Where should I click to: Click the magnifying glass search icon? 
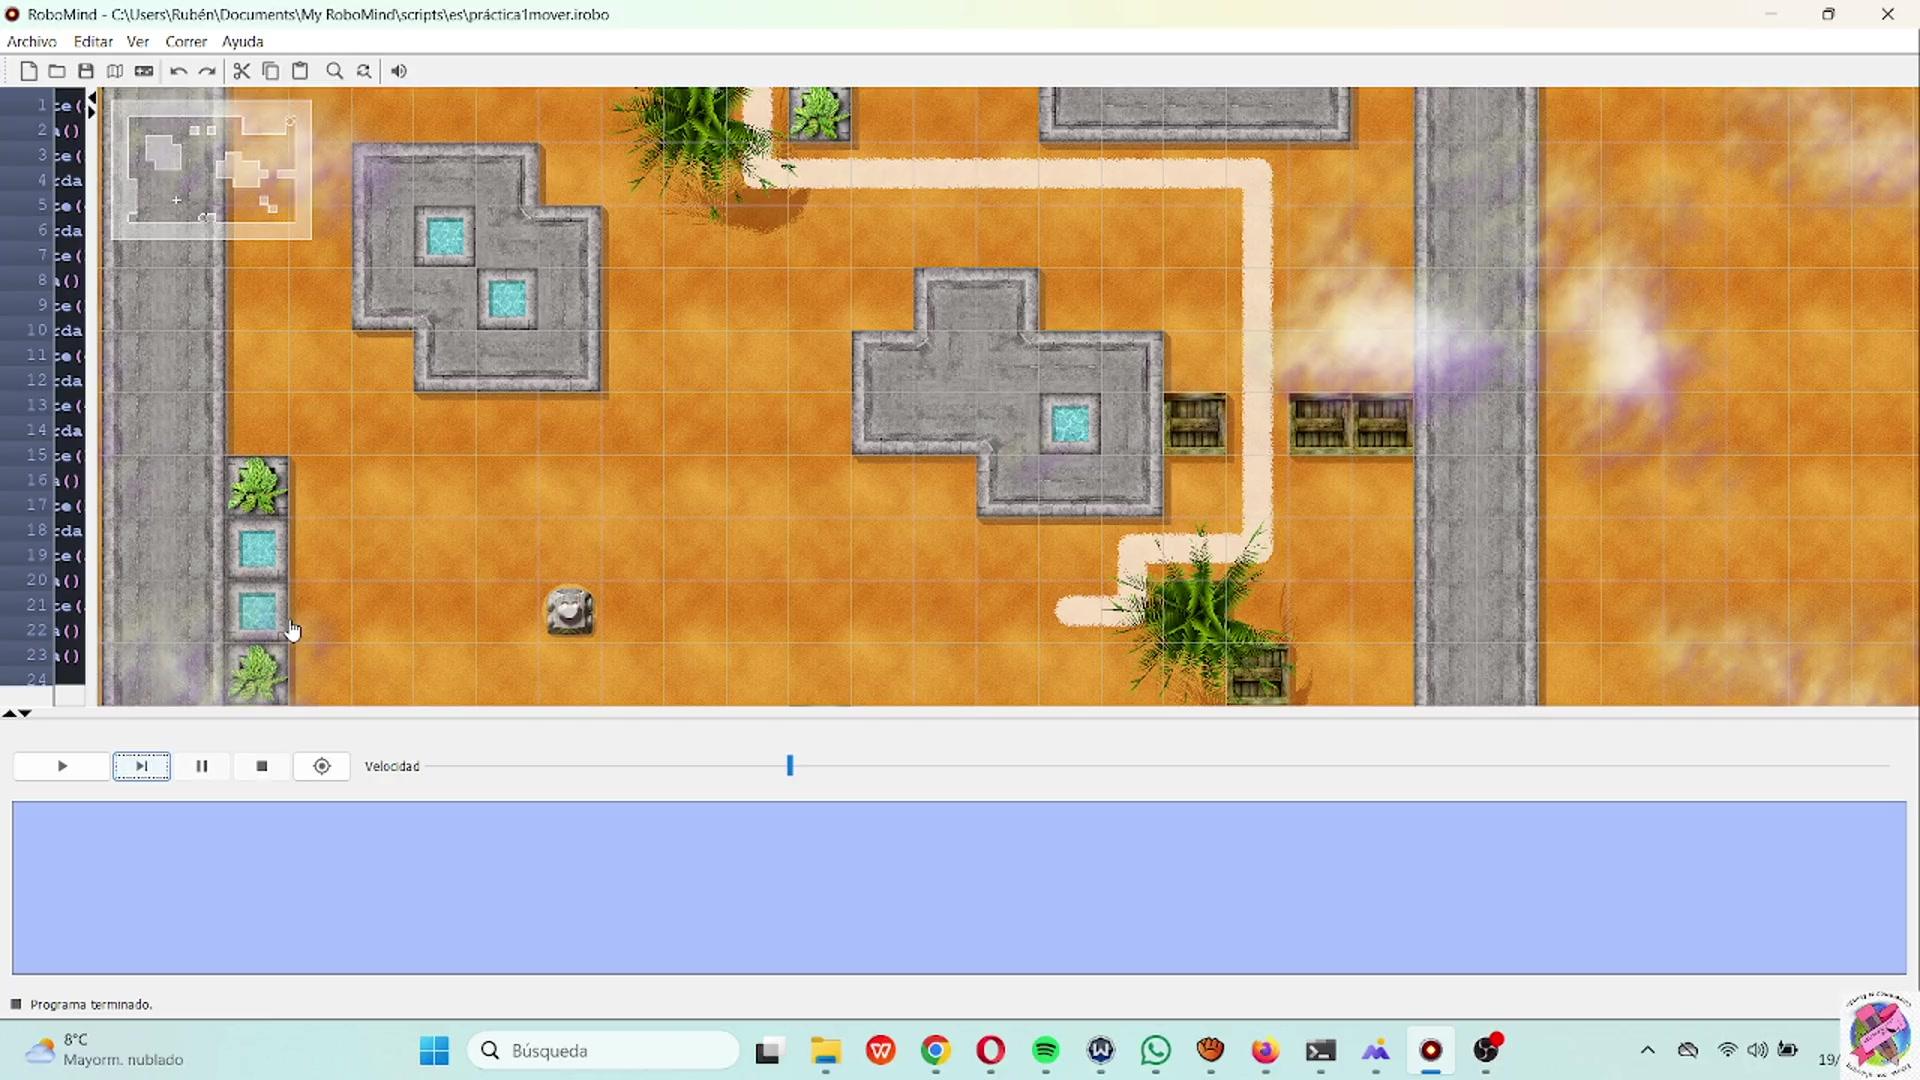click(335, 71)
